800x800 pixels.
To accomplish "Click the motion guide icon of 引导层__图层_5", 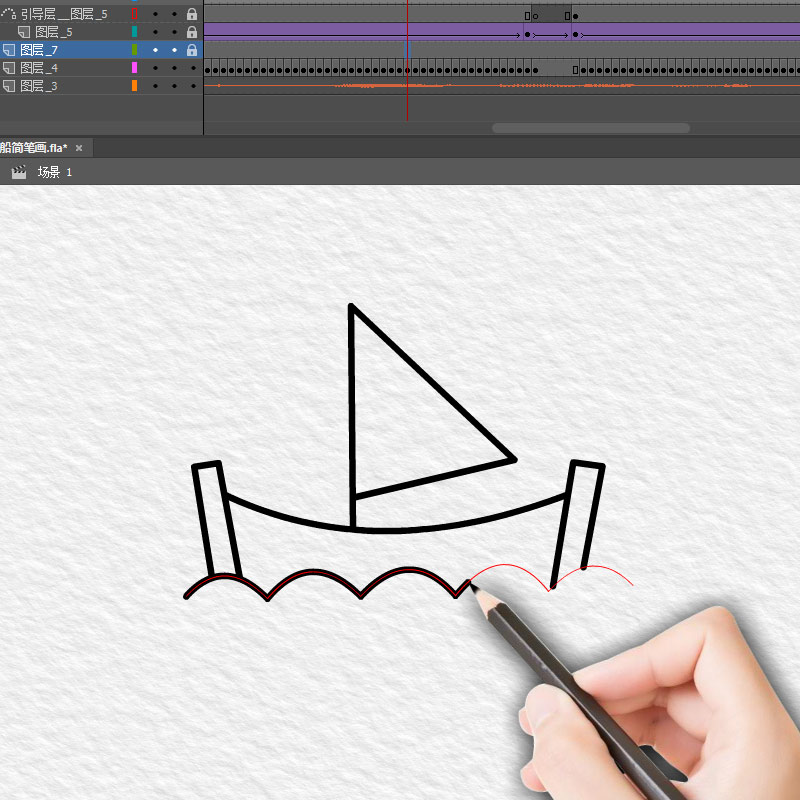I will click(9, 13).
